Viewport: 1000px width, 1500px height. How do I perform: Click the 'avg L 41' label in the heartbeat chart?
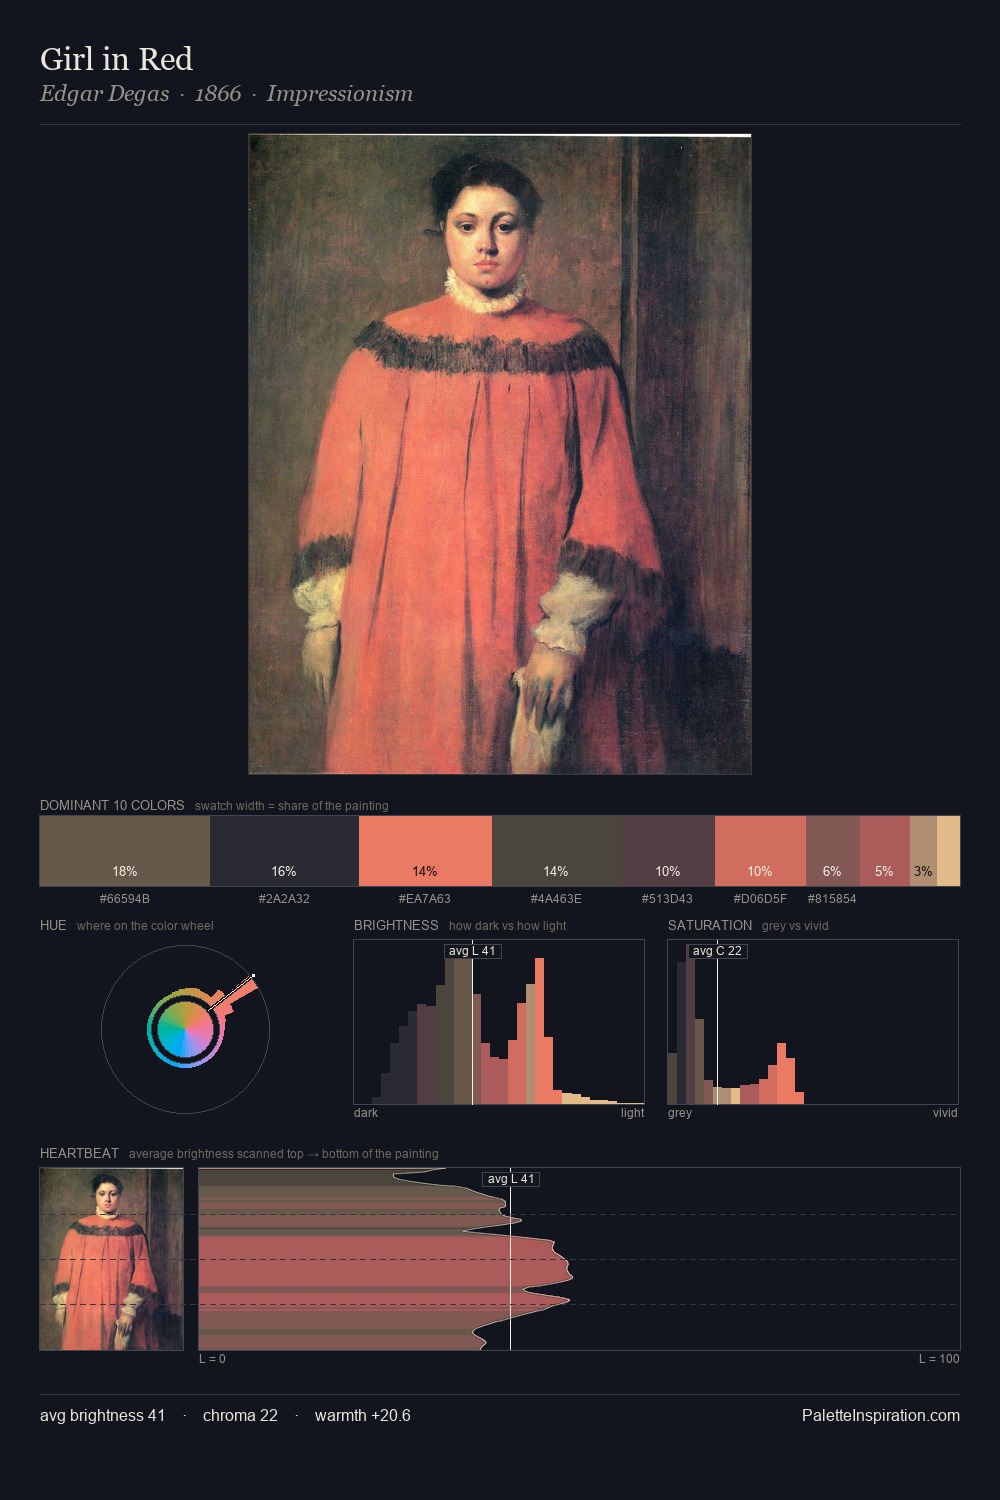coord(510,1179)
